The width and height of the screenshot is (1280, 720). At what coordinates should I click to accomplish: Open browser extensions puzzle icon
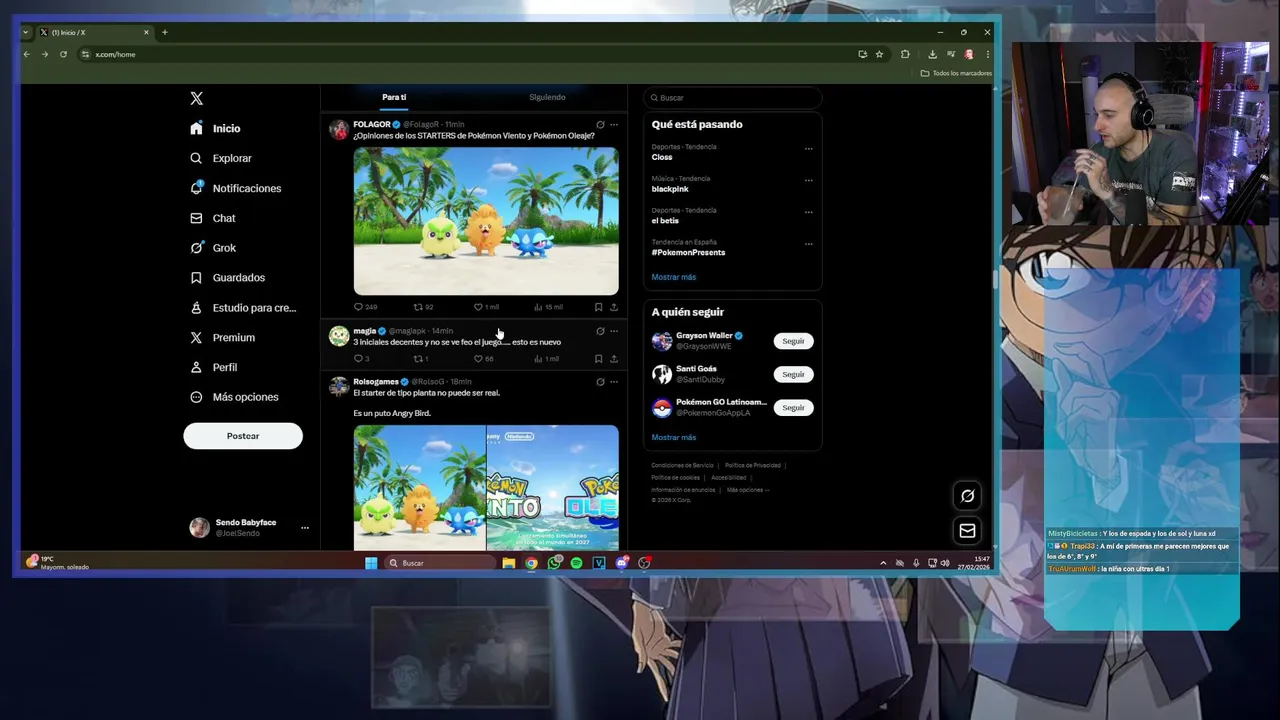(905, 54)
